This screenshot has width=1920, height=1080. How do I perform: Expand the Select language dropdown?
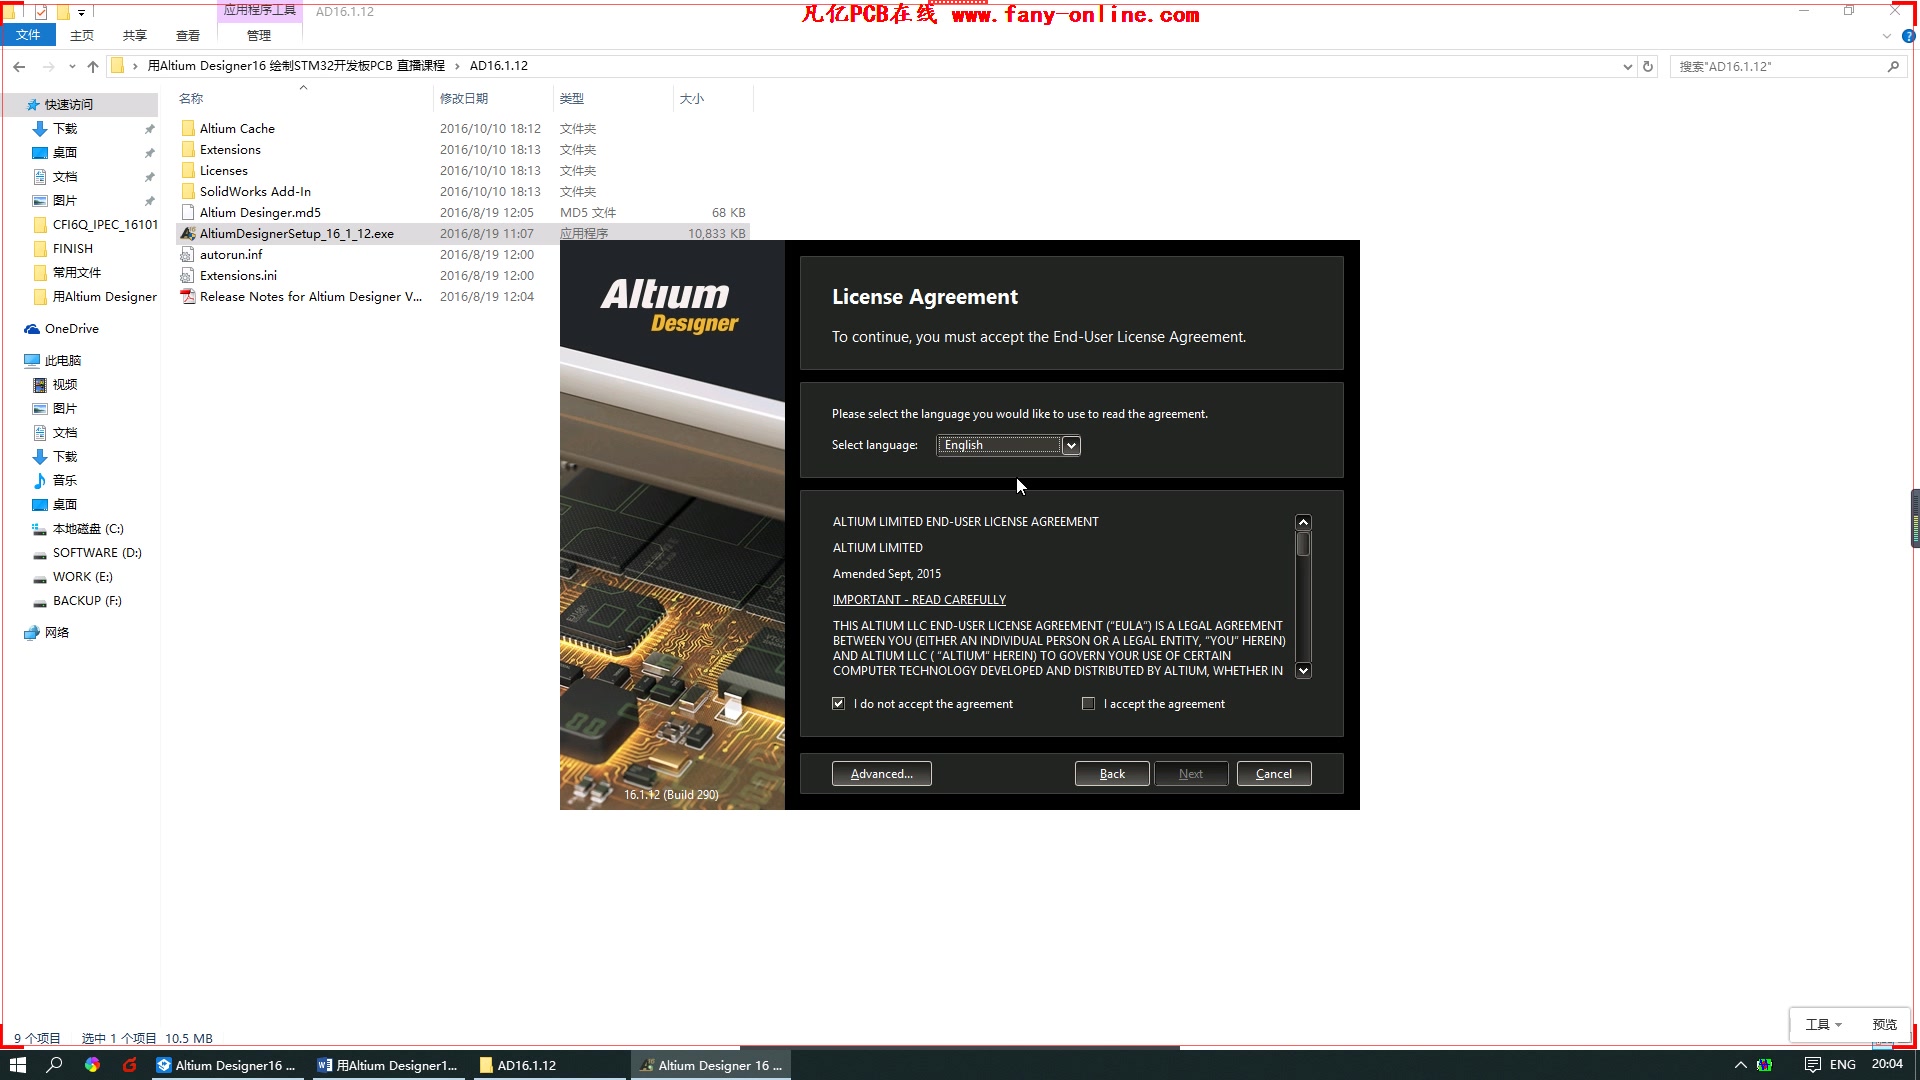coord(1071,444)
